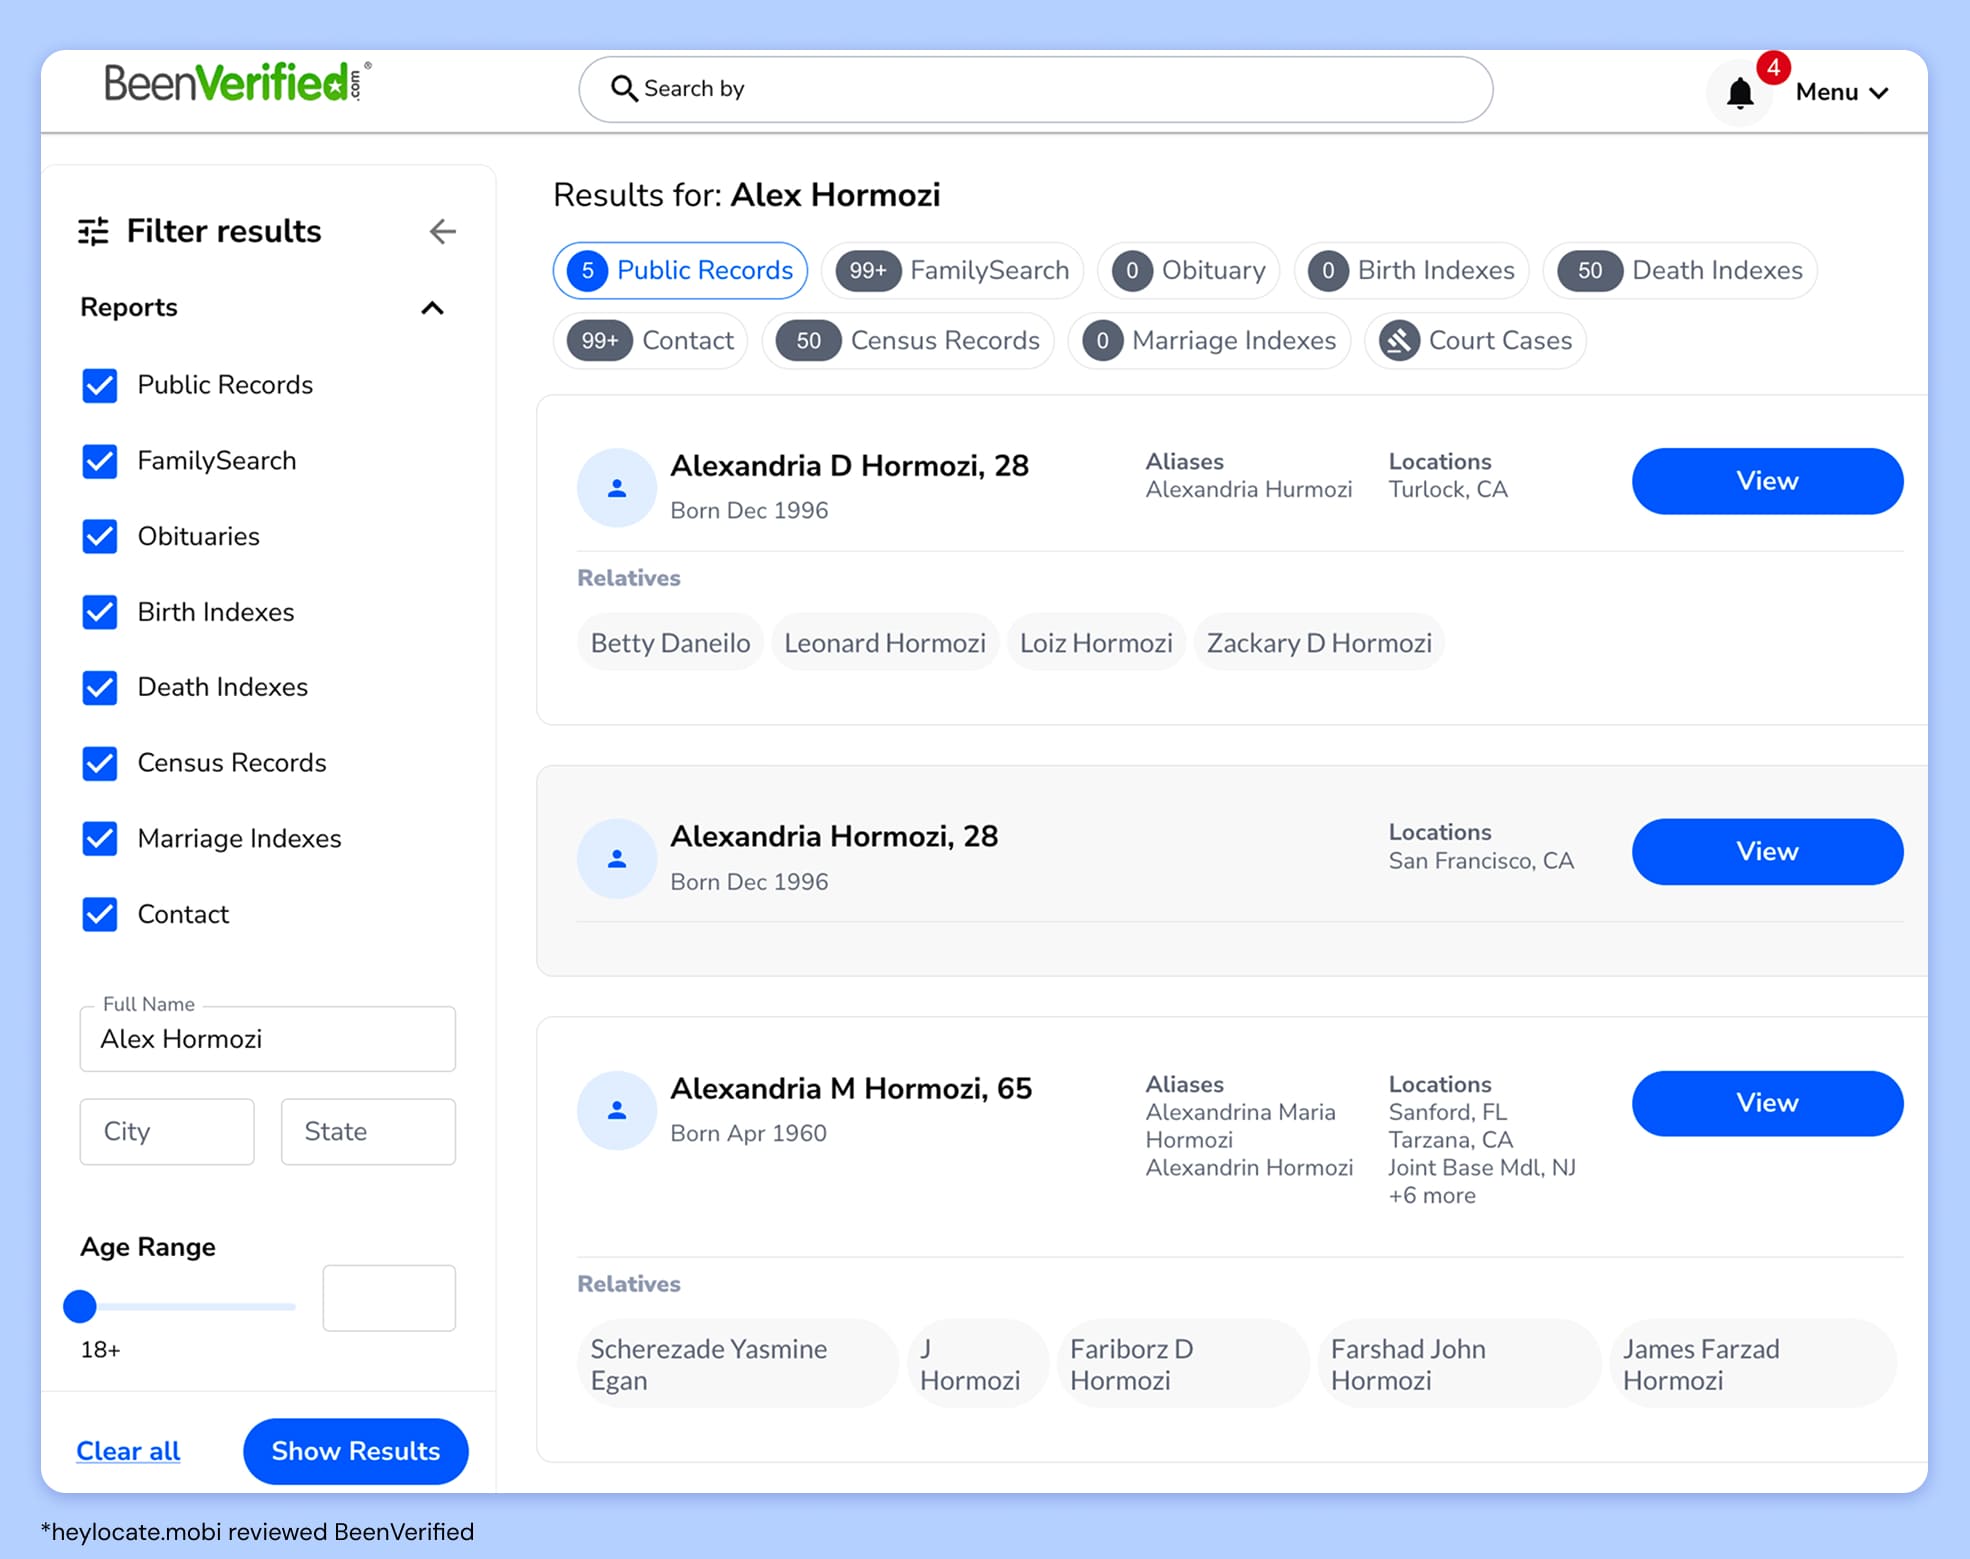The width and height of the screenshot is (1970, 1559).
Task: Click relative Betty Daneilo
Action: click(670, 643)
